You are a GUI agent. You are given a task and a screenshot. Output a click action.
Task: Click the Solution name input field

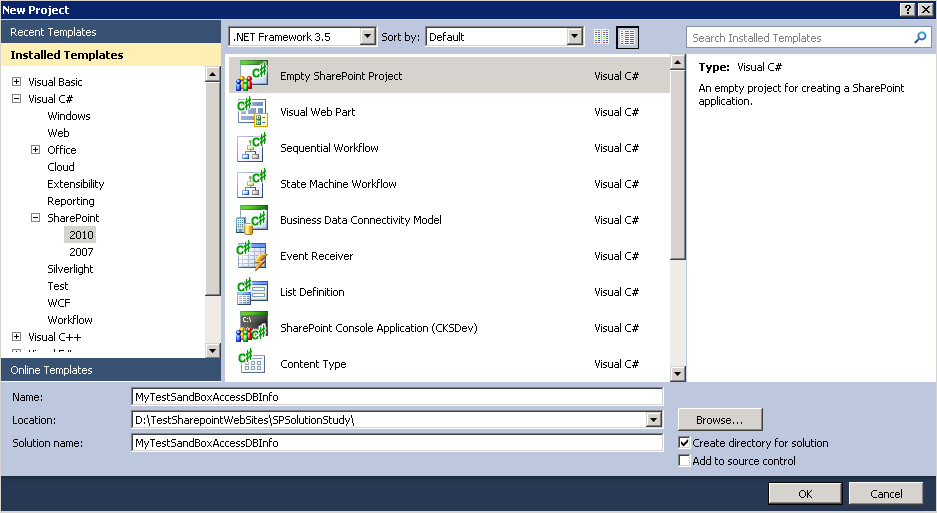[x=397, y=443]
